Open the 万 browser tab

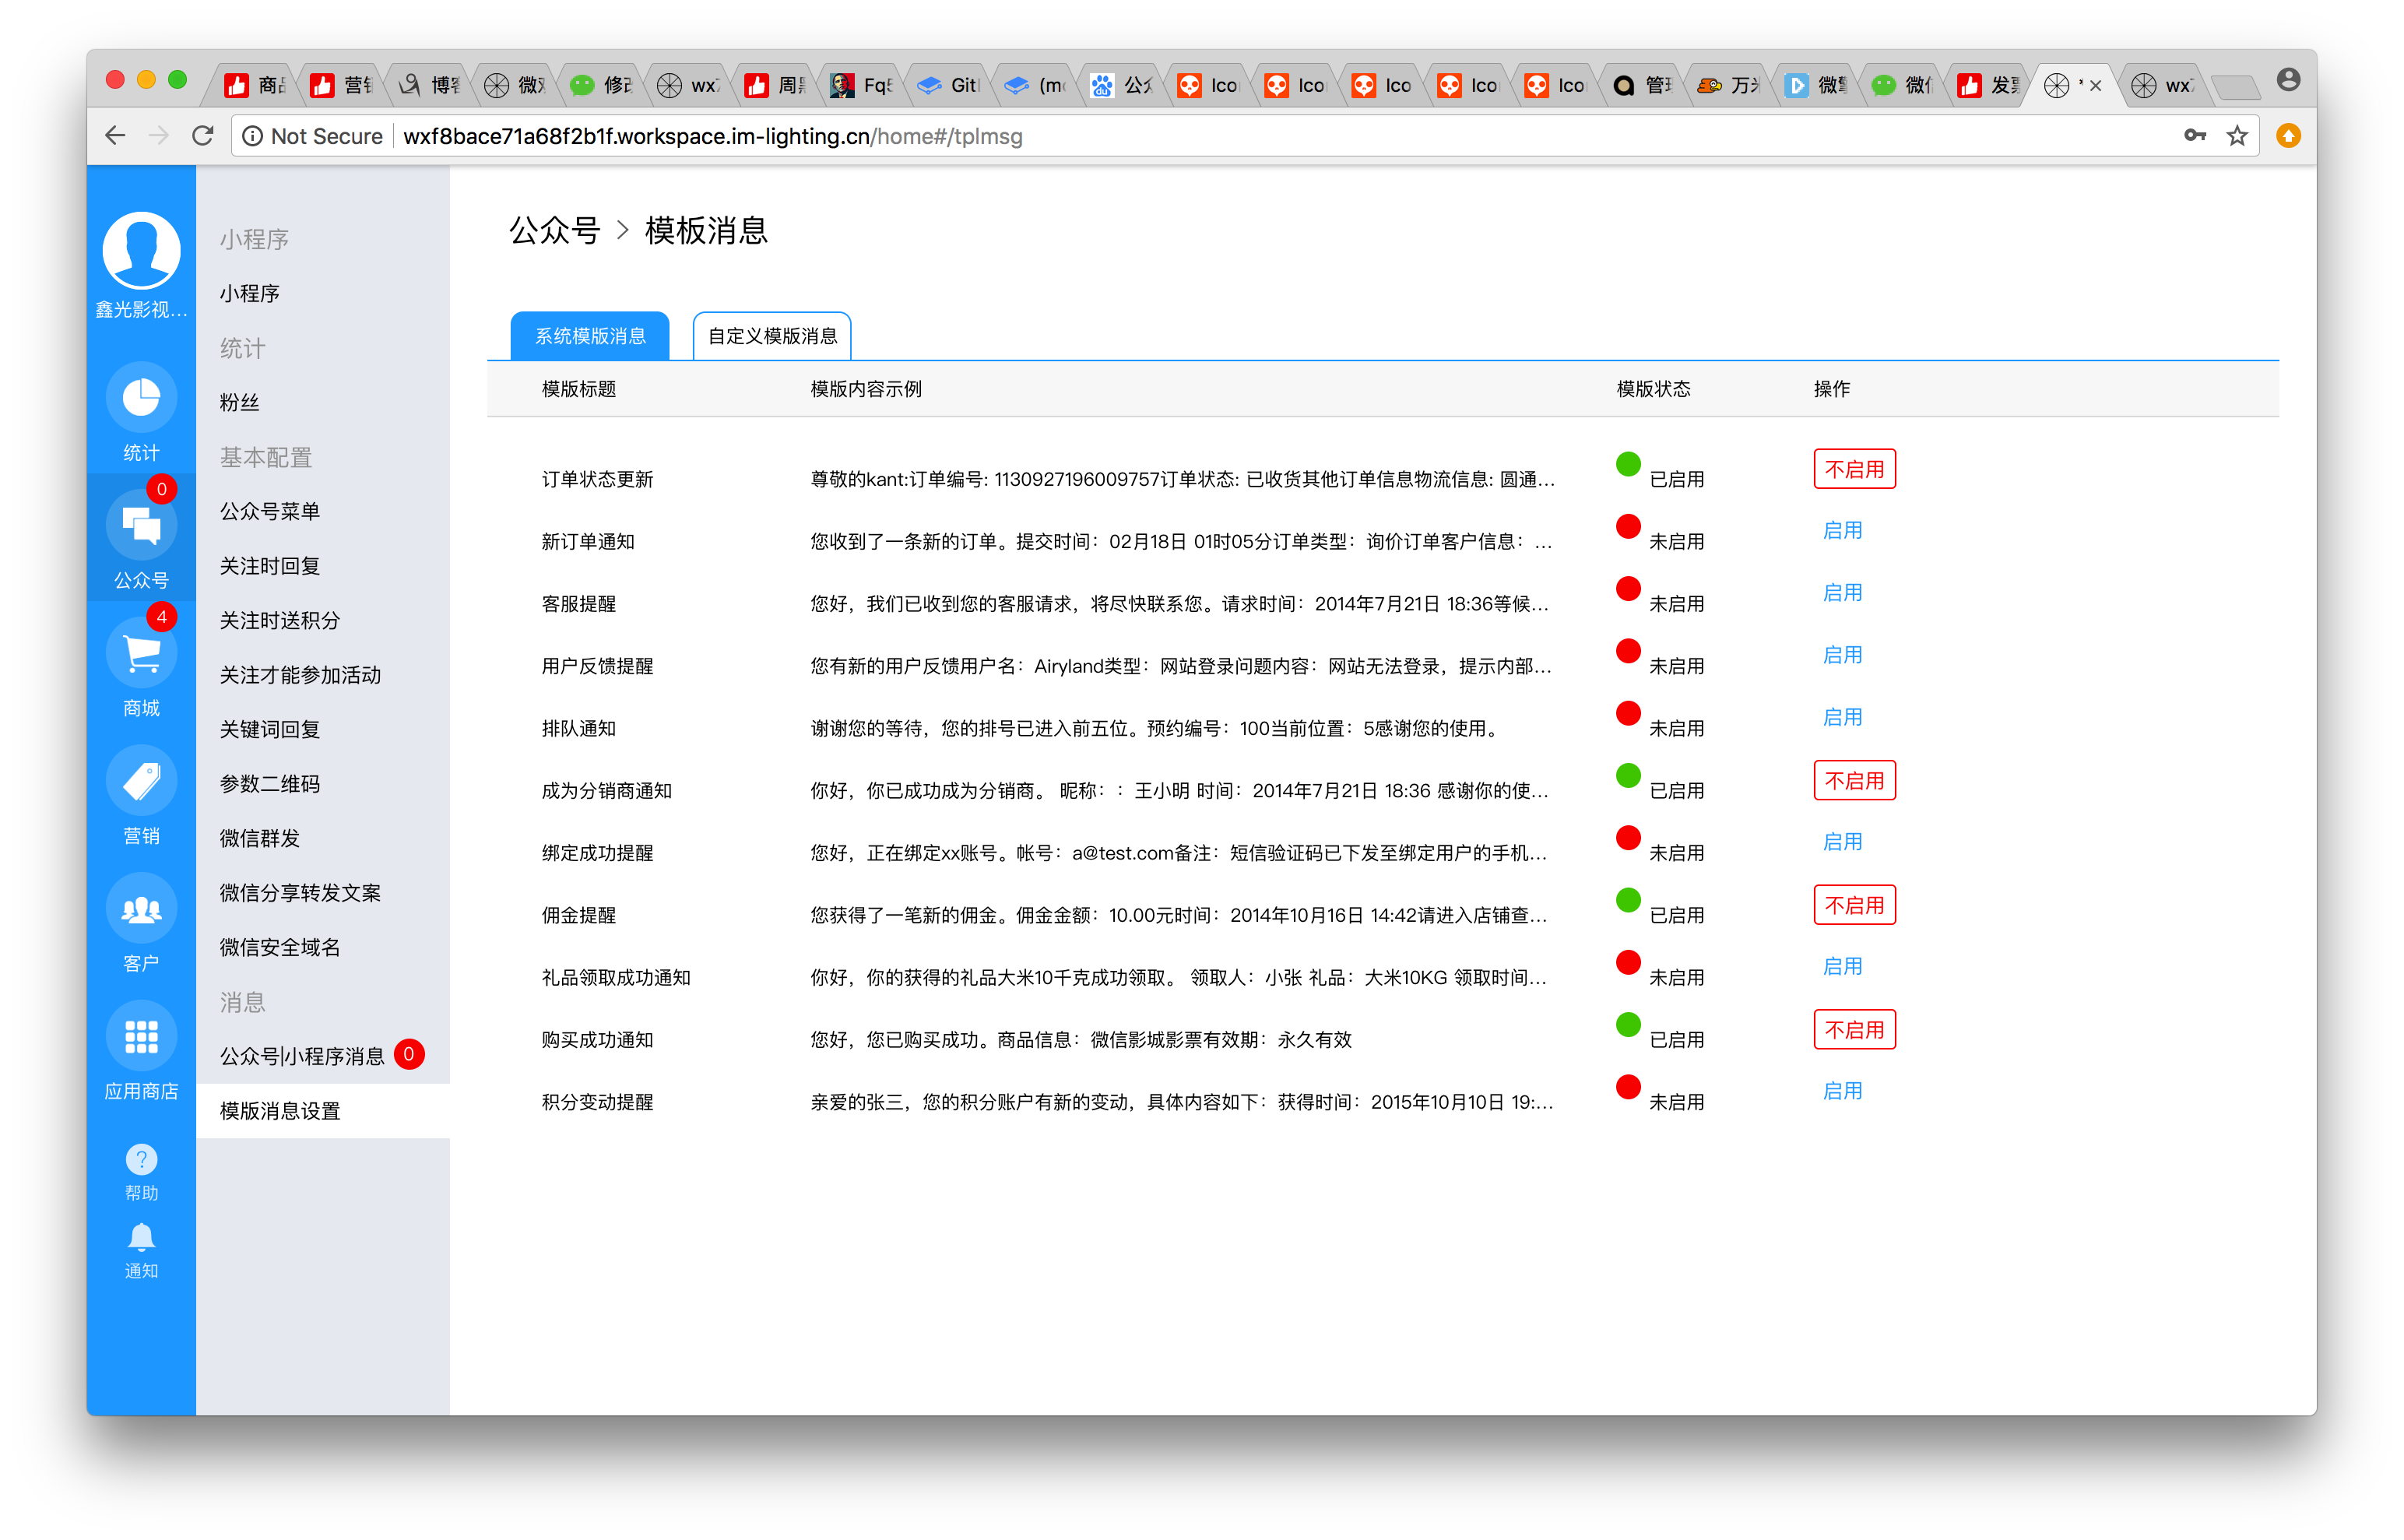pos(1729,86)
